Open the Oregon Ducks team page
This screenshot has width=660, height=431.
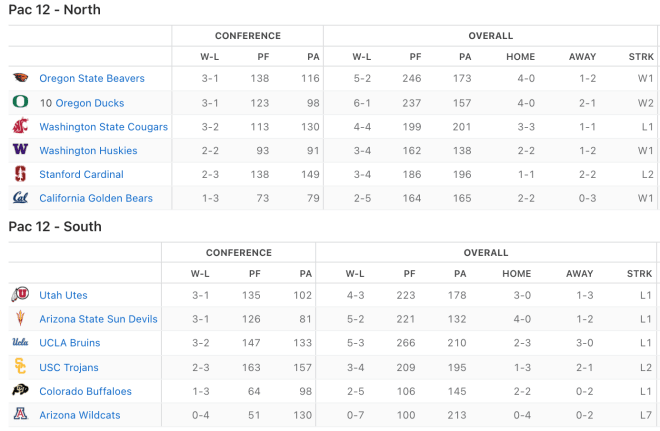pyautogui.click(x=90, y=103)
